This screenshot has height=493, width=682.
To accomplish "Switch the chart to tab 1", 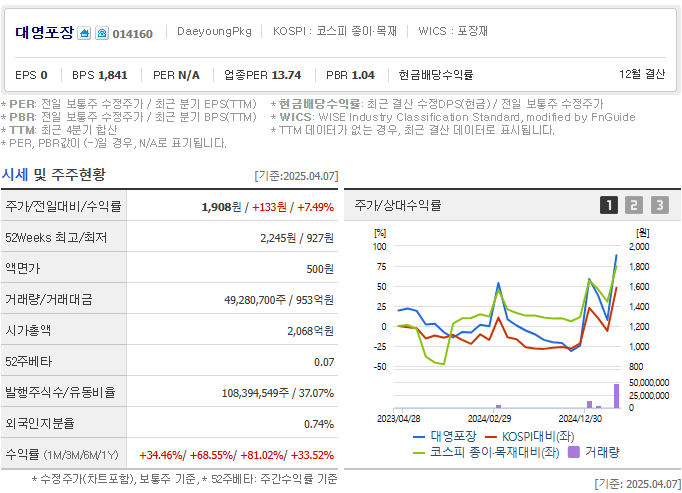I will pos(608,205).
